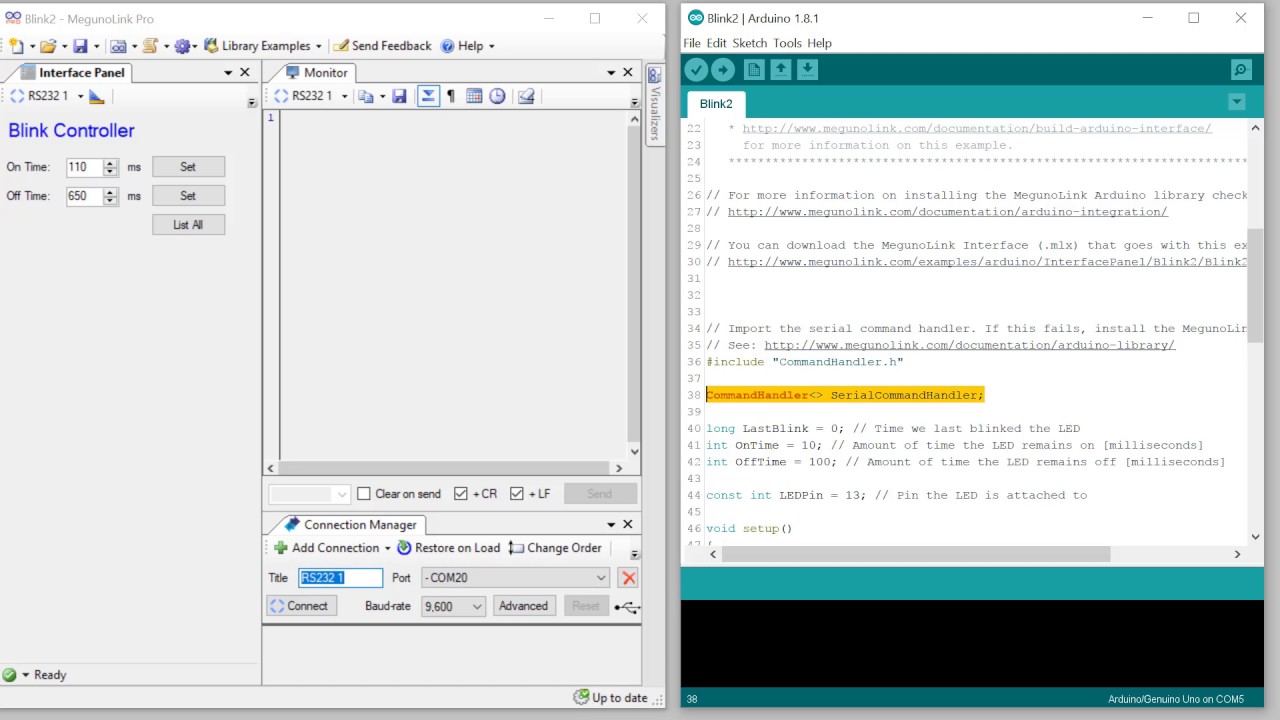Click the Monitor clear eraser icon

coord(526,96)
